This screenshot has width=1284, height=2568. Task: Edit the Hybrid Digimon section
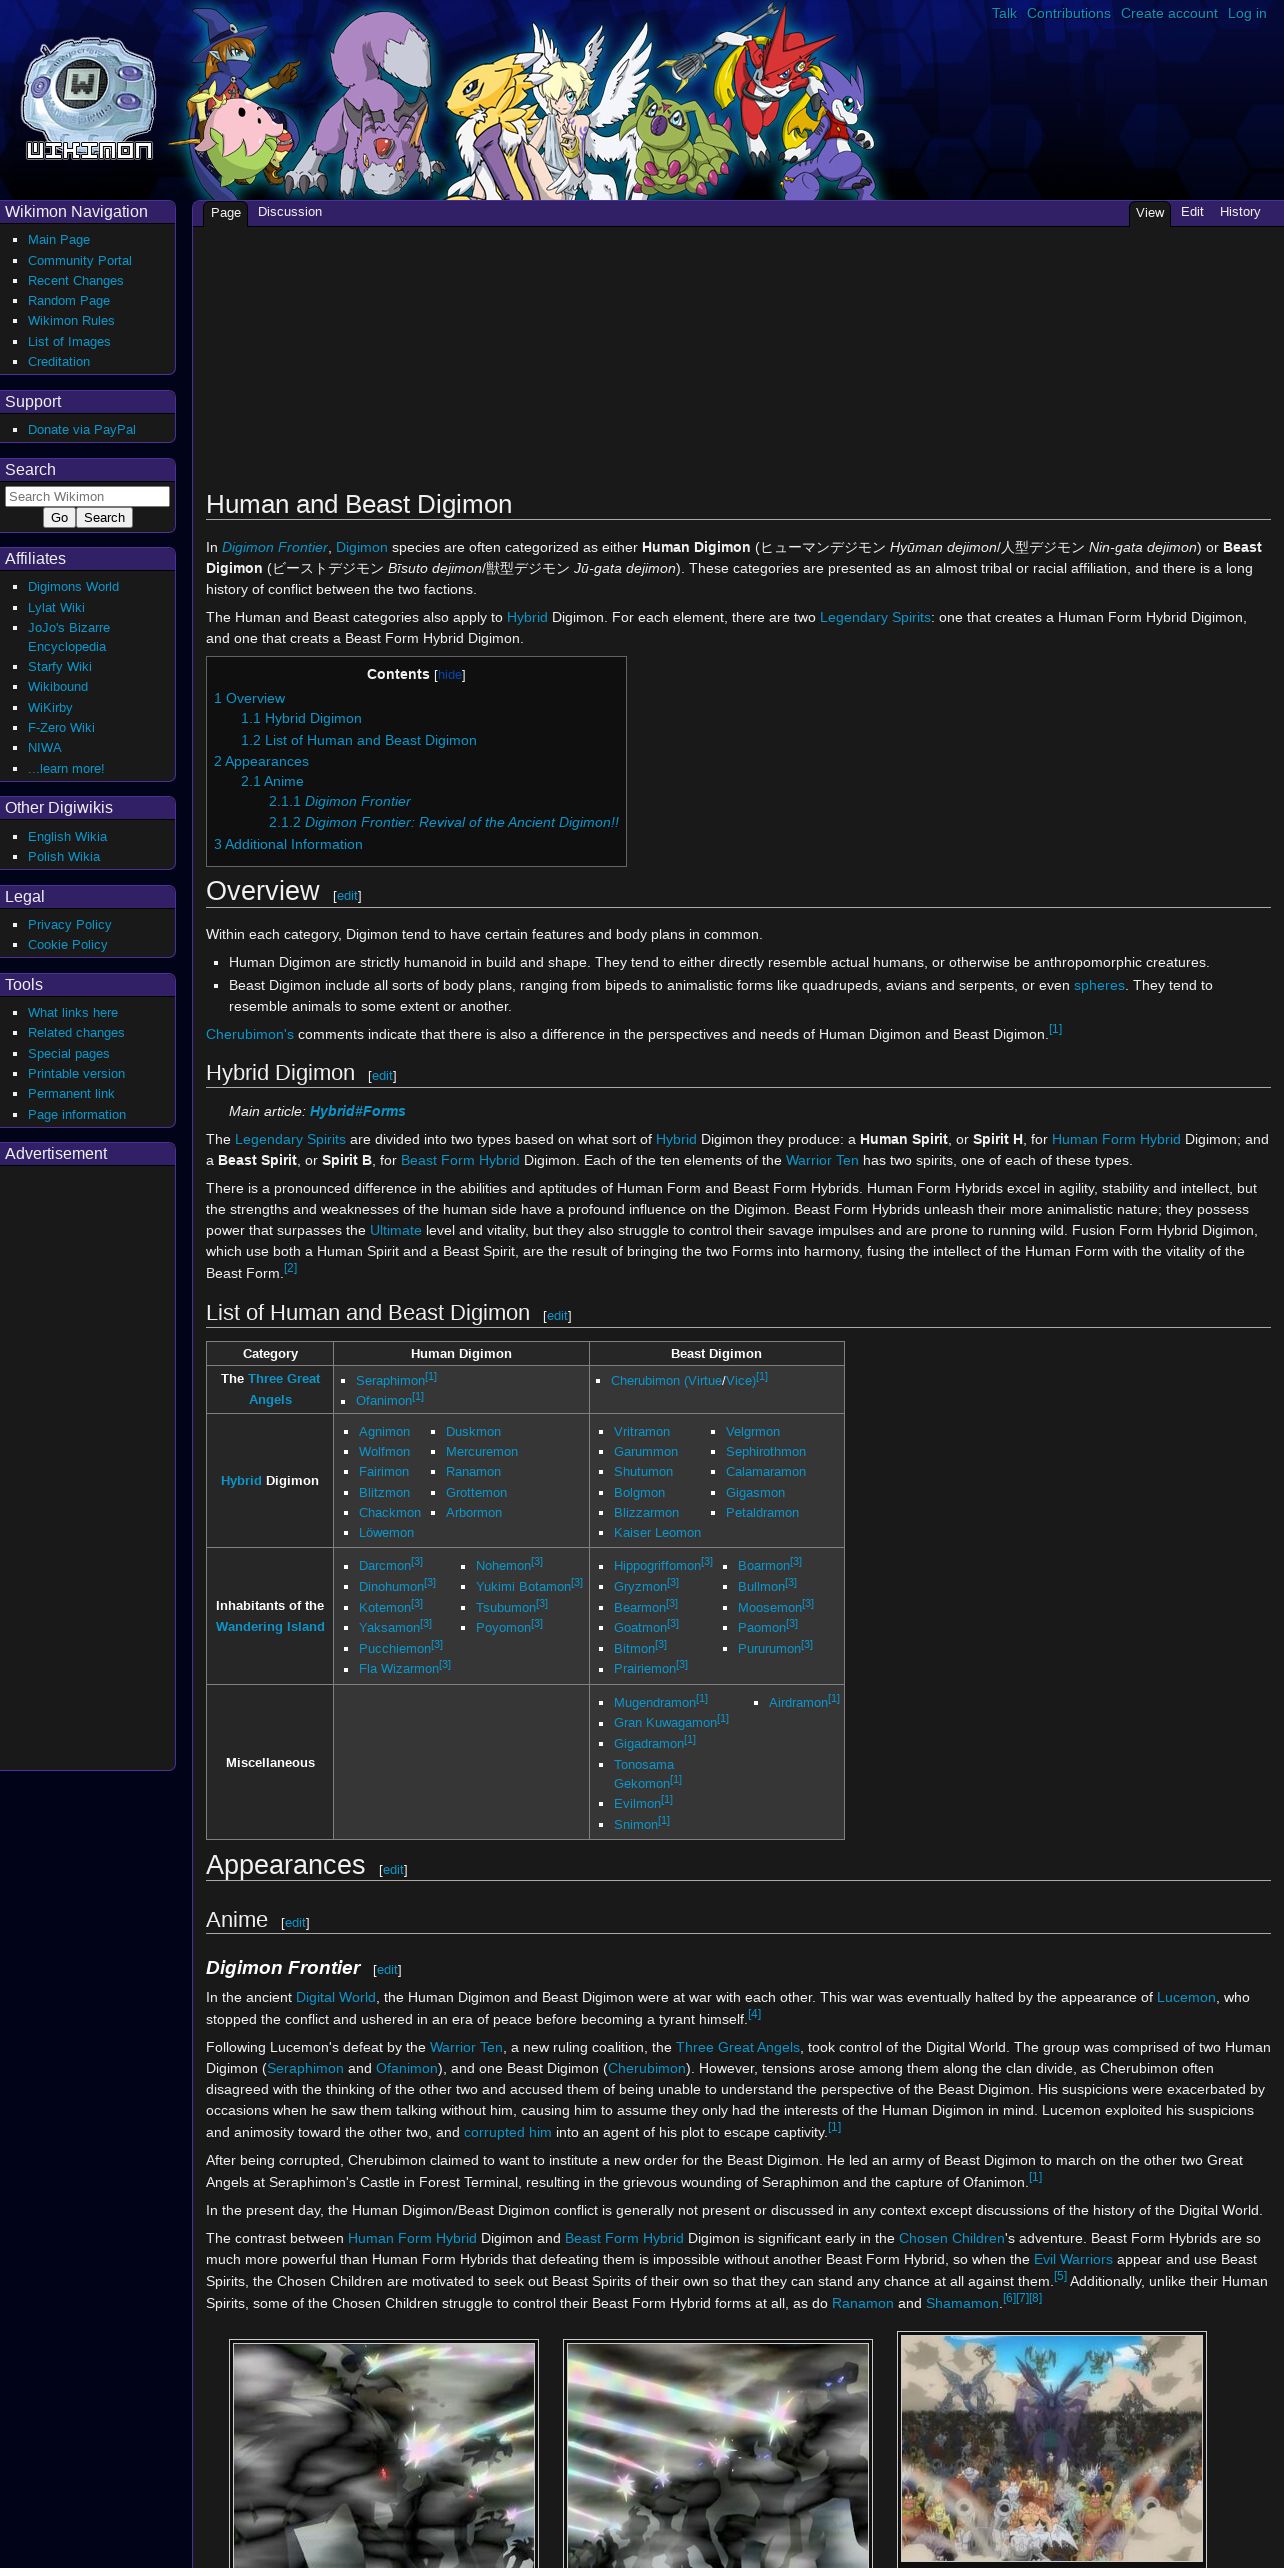point(382,1076)
